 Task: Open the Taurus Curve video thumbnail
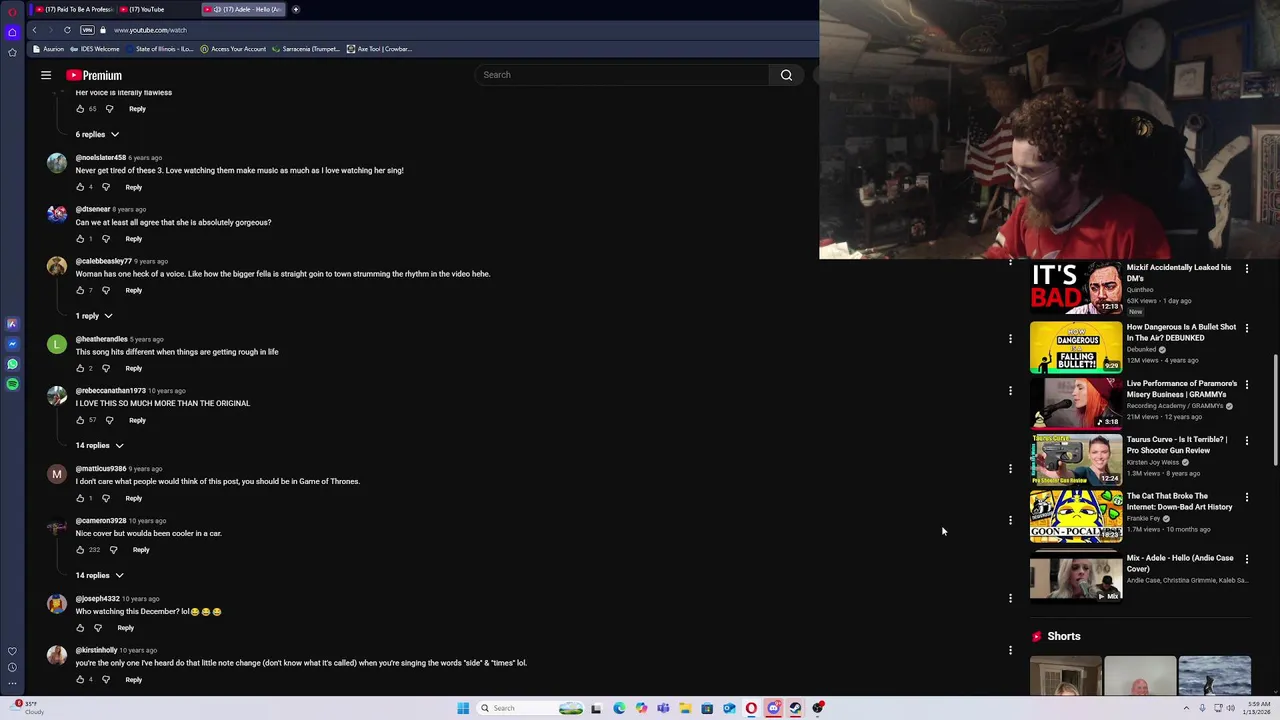(1076, 459)
